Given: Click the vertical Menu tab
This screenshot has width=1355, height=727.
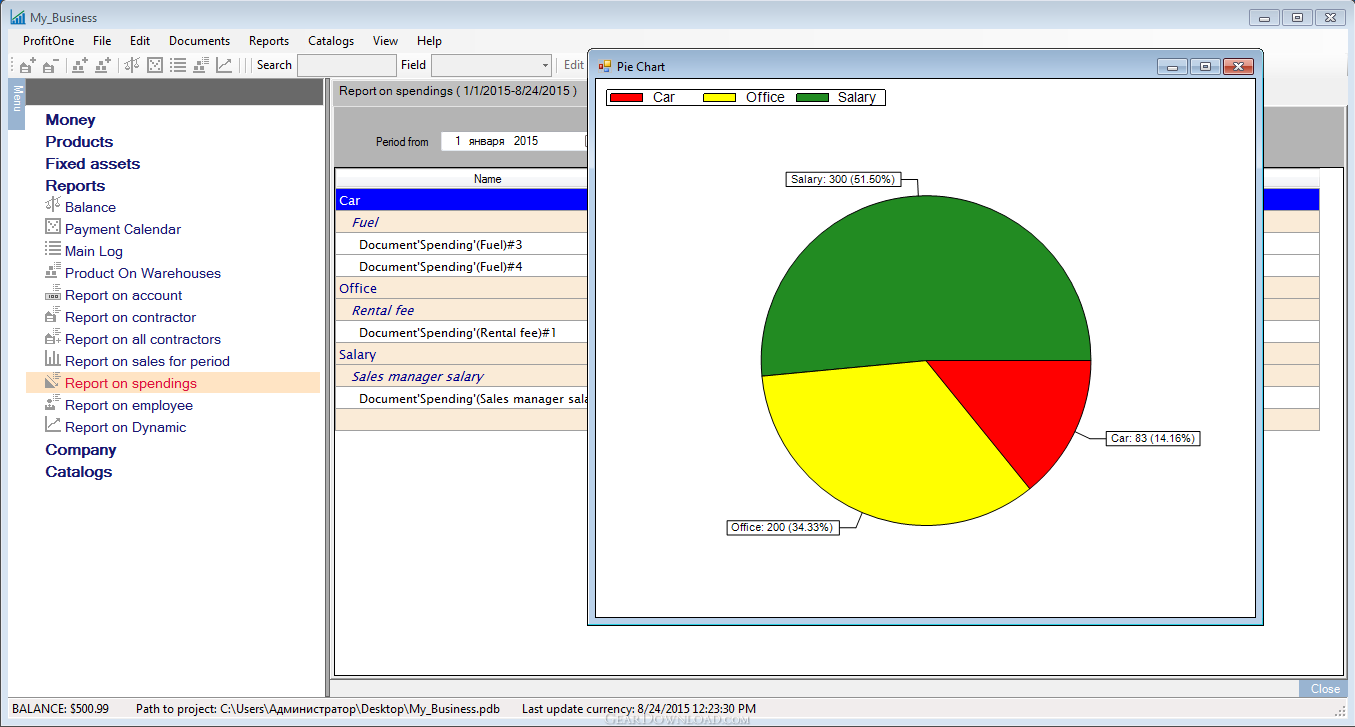Looking at the screenshot, I should pos(16,105).
